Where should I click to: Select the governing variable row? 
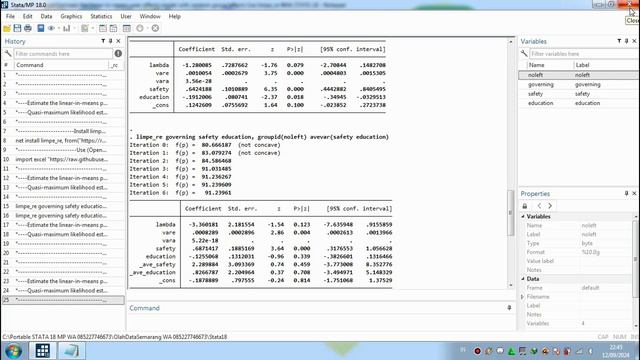tap(578, 84)
